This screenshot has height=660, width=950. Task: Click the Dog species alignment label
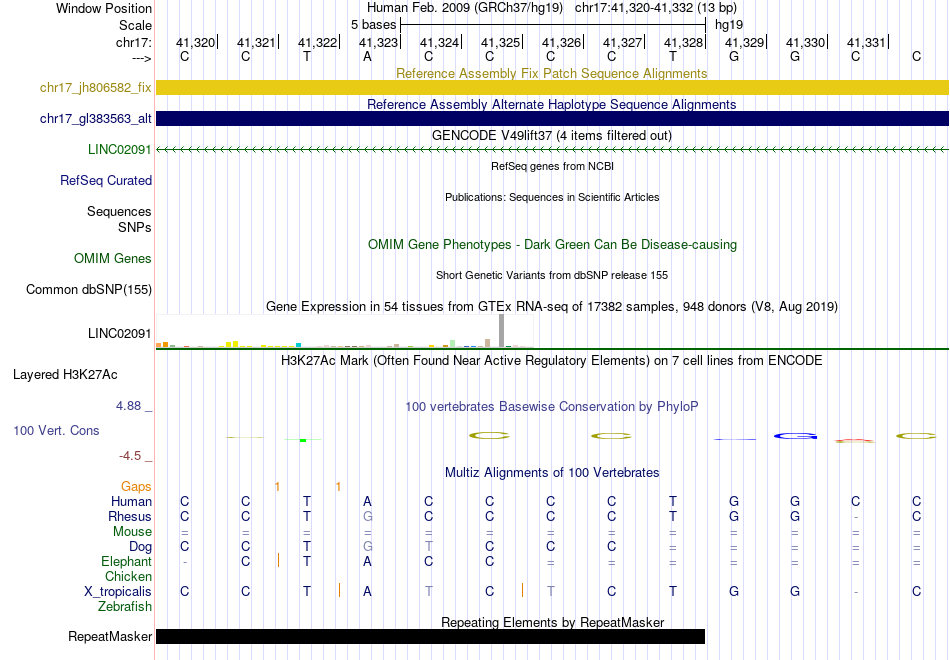(140, 547)
